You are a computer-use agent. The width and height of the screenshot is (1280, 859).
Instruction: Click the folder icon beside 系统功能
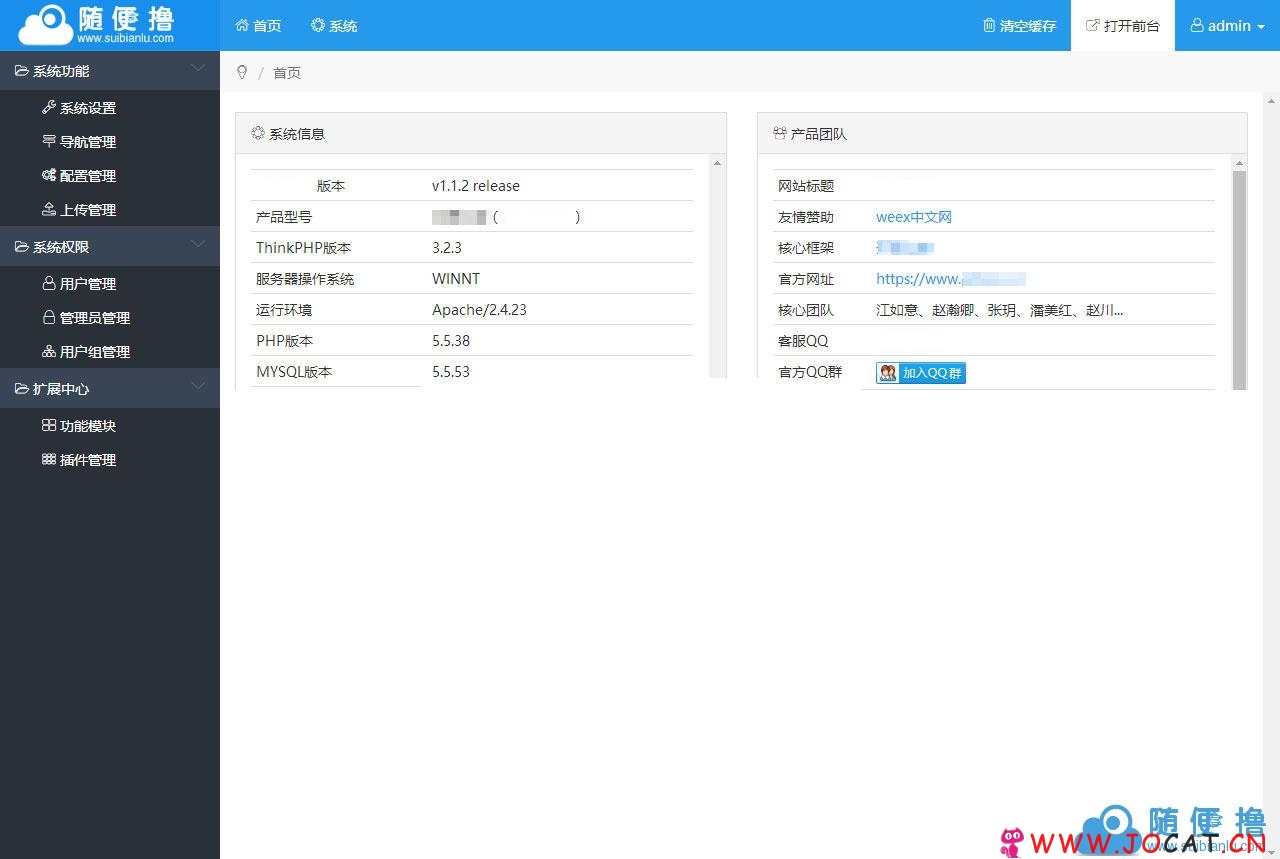(22, 71)
